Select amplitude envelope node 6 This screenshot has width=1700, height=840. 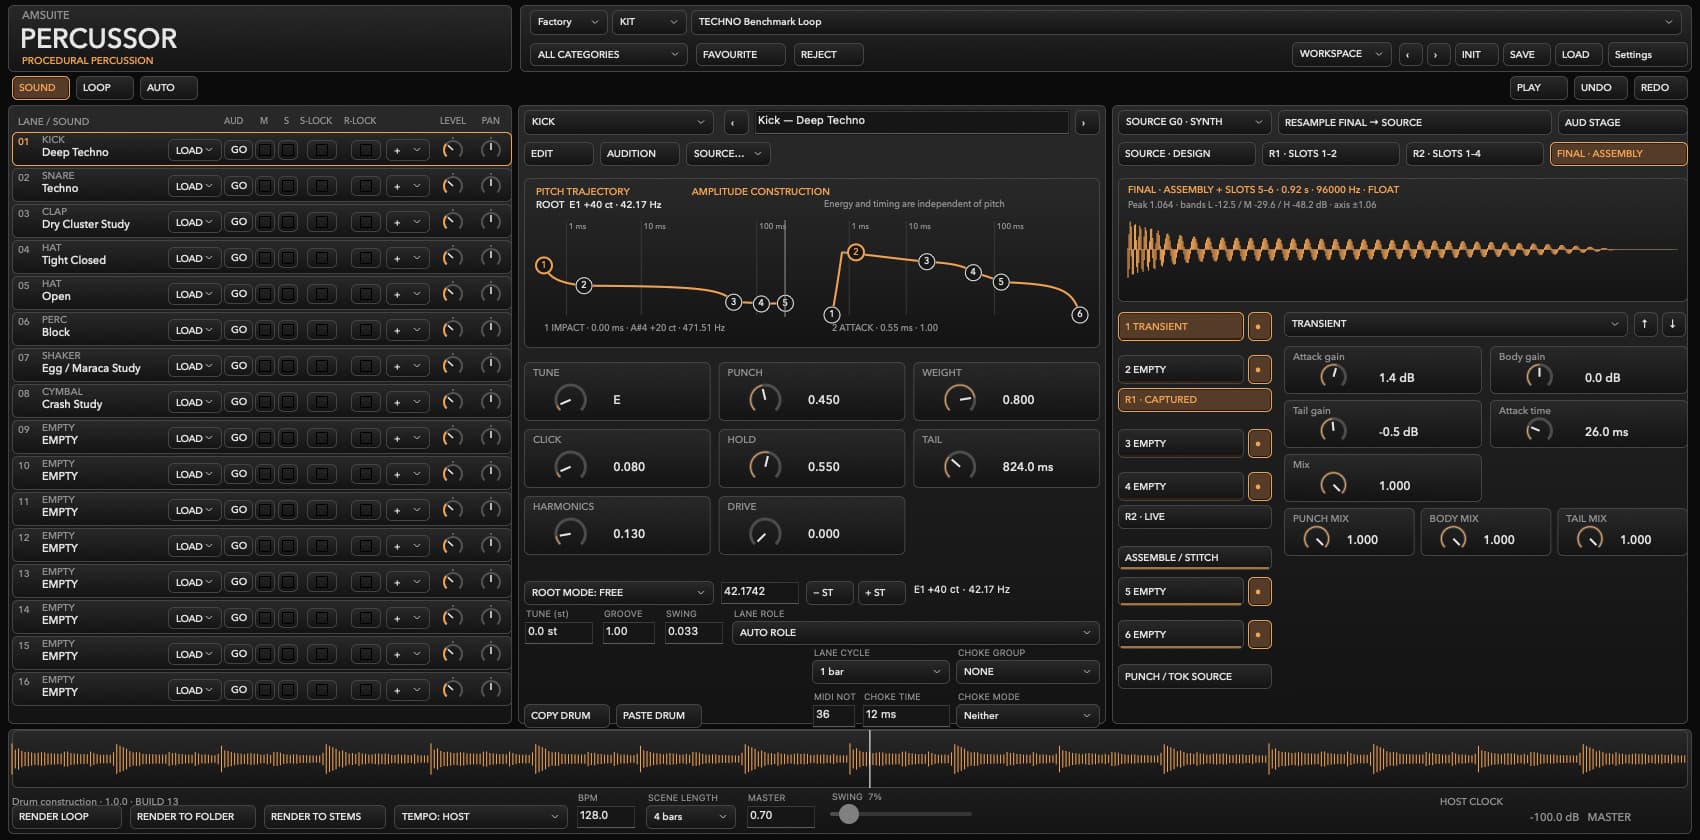[x=1079, y=314]
